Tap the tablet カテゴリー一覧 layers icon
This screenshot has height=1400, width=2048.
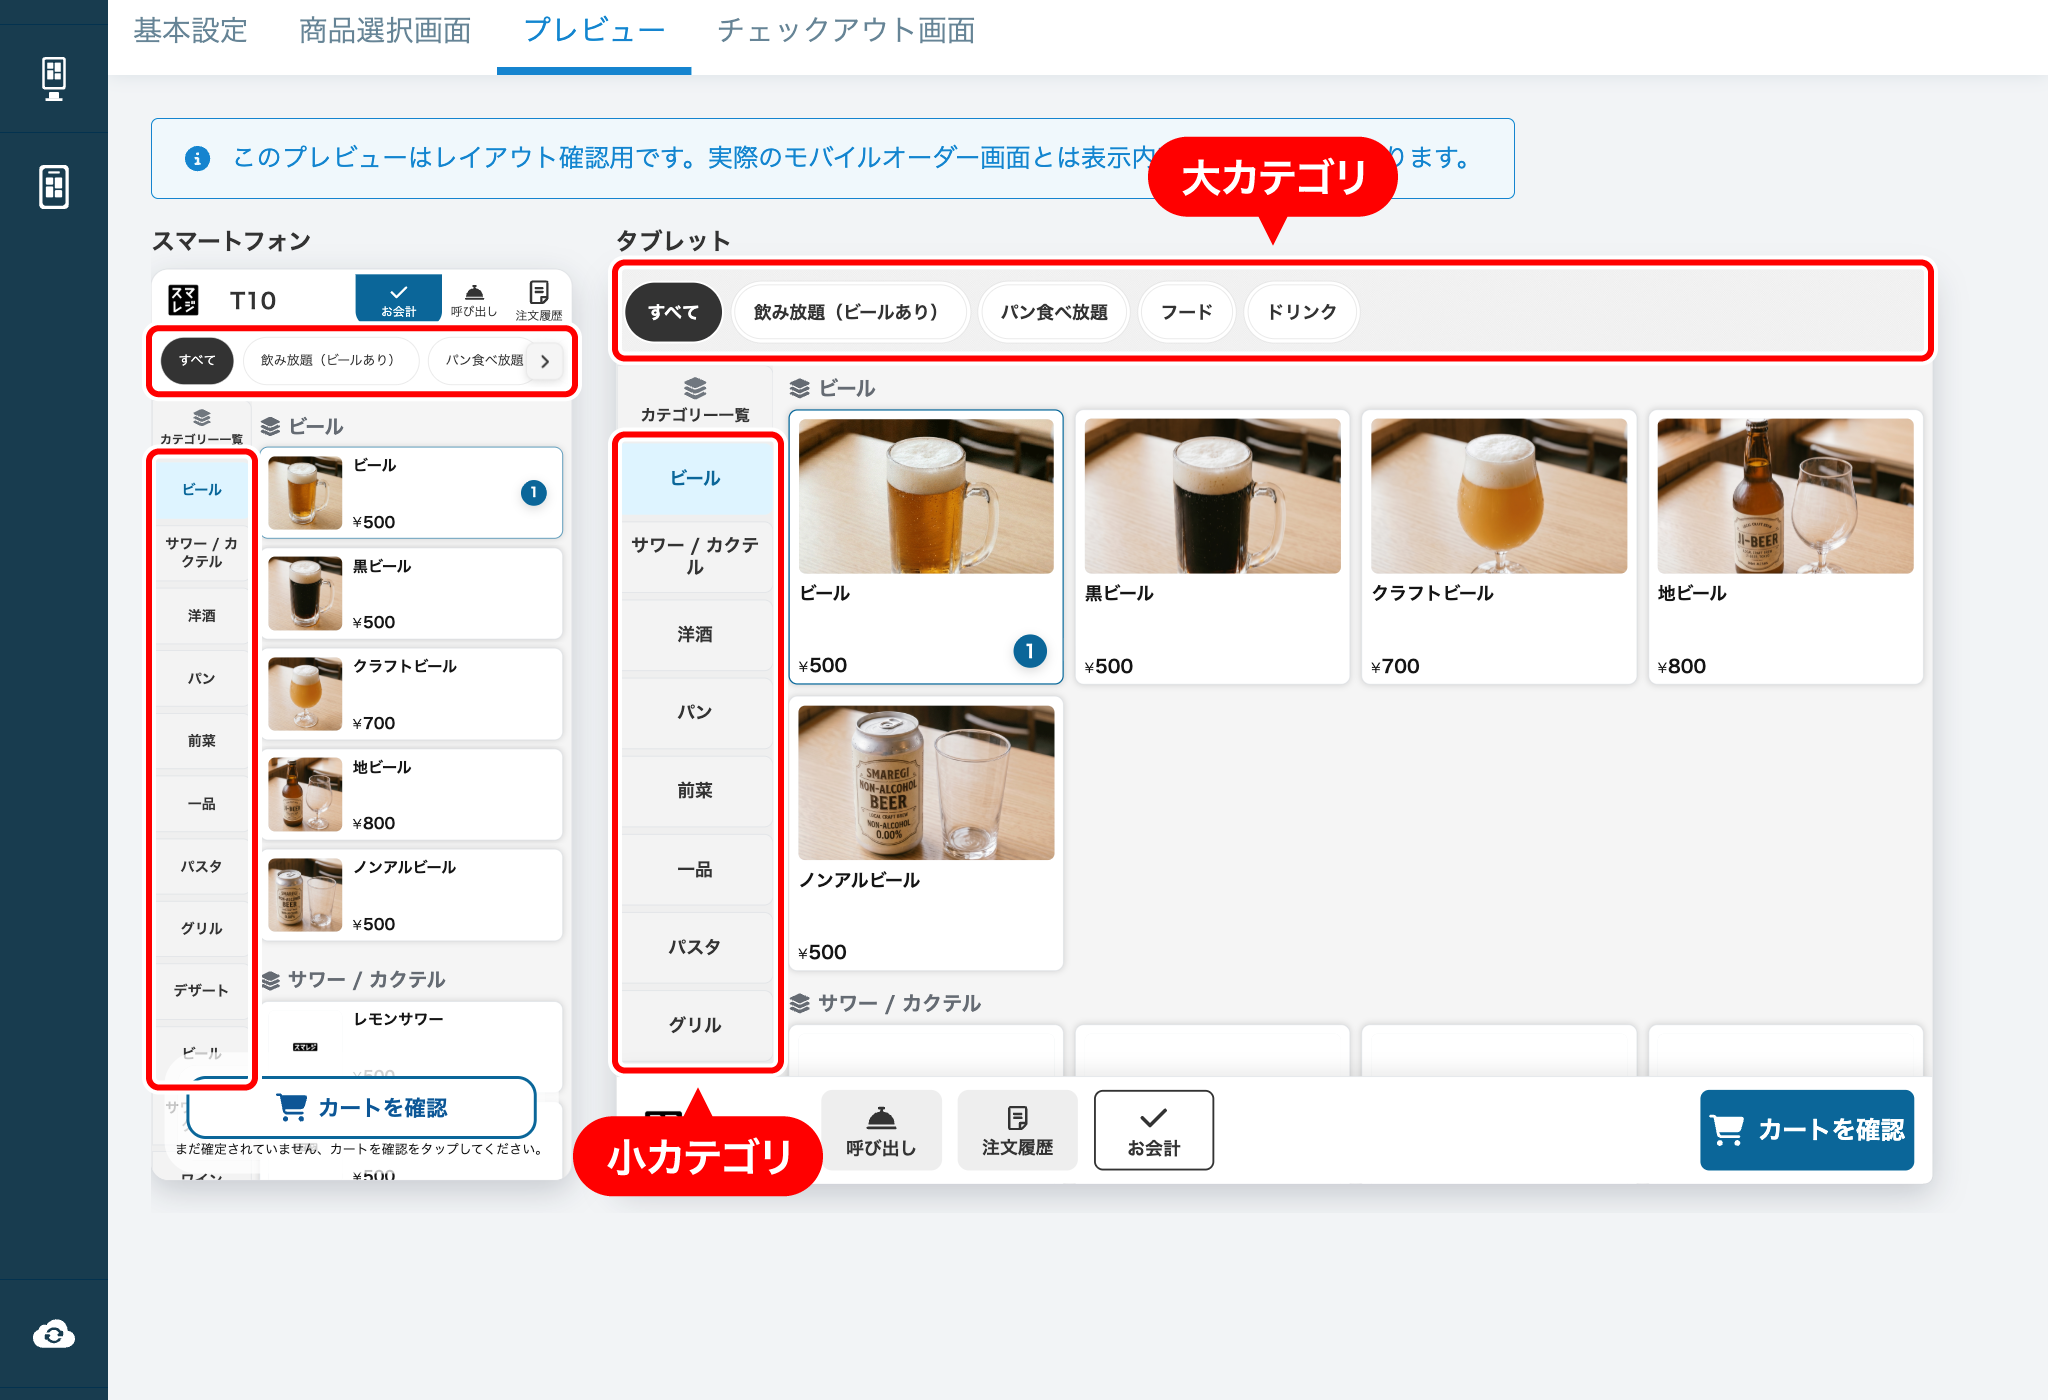[695, 388]
